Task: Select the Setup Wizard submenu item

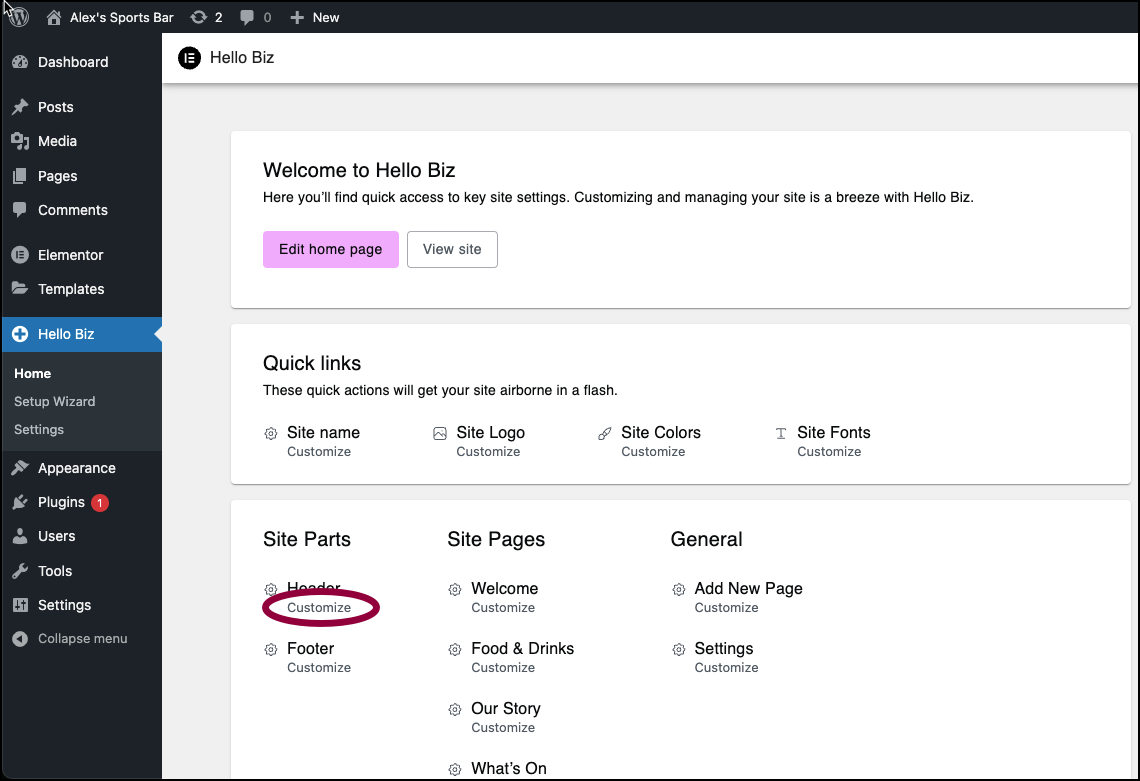Action: [x=55, y=401]
